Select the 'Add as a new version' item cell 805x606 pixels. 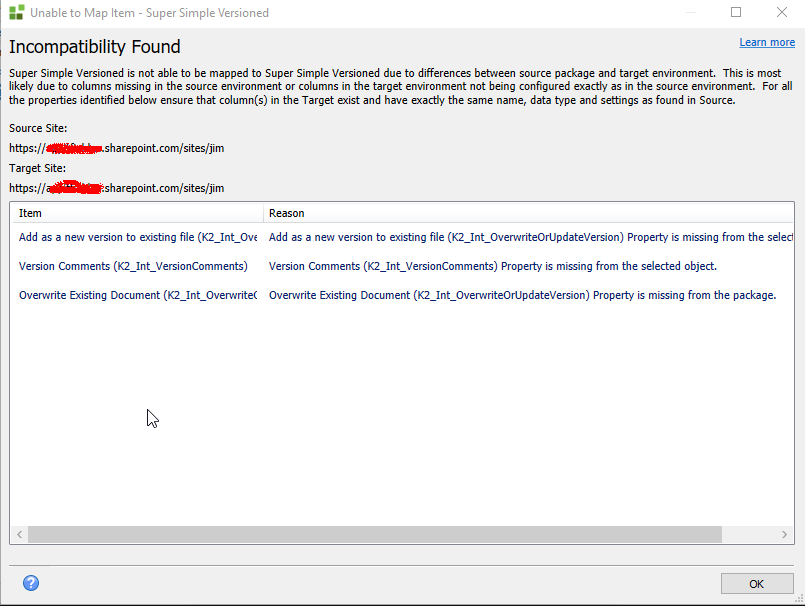pos(138,237)
